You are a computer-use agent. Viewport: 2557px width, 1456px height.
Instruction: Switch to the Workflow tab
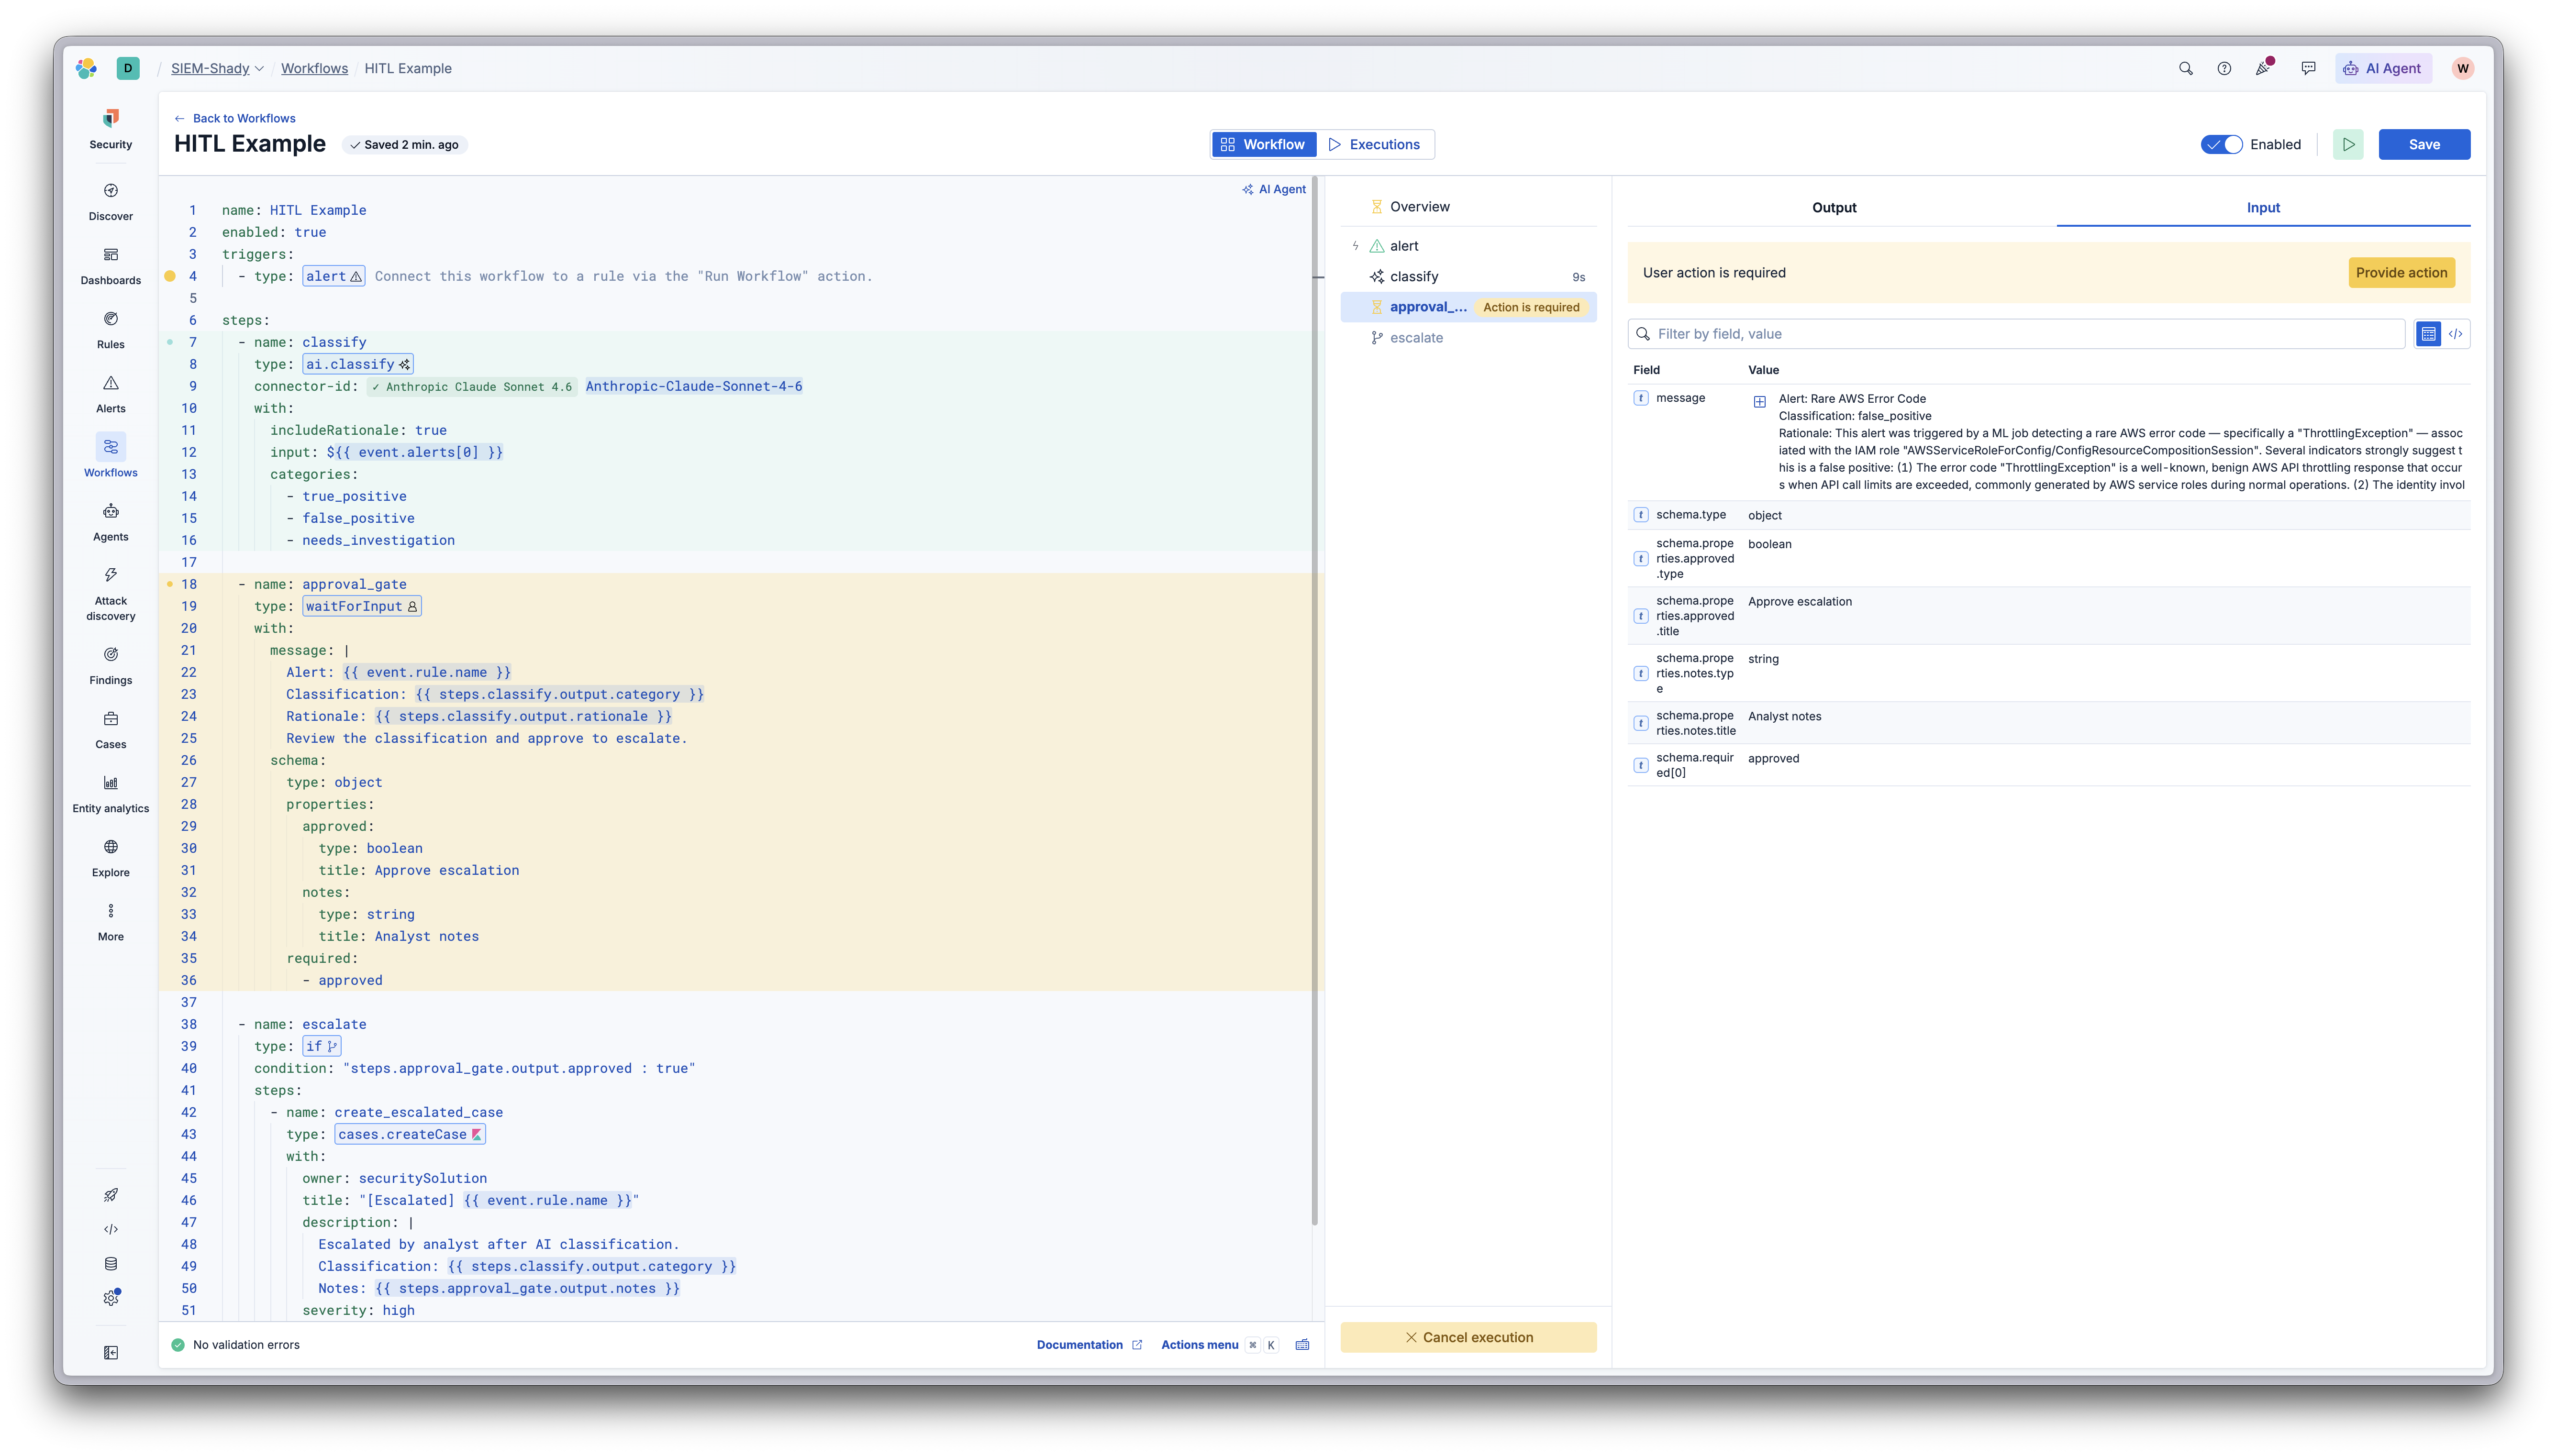1263,144
